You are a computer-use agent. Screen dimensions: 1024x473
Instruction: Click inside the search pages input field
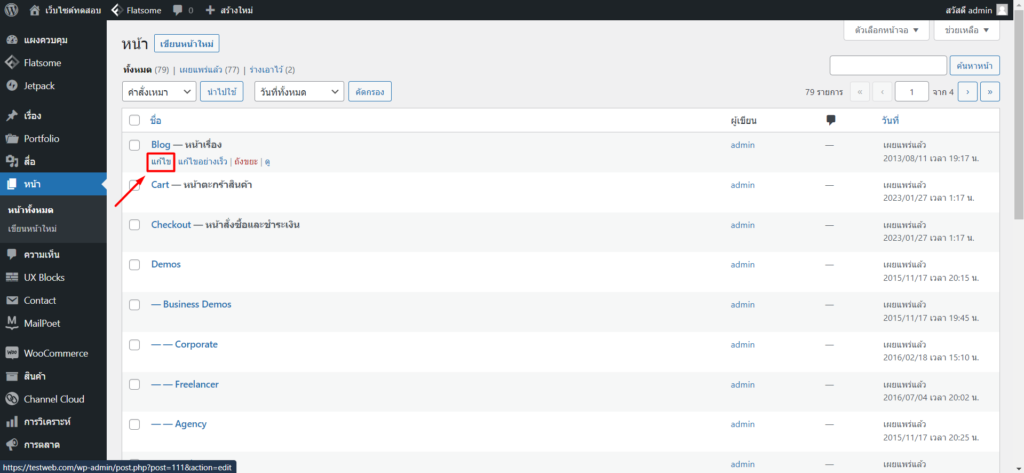888,65
